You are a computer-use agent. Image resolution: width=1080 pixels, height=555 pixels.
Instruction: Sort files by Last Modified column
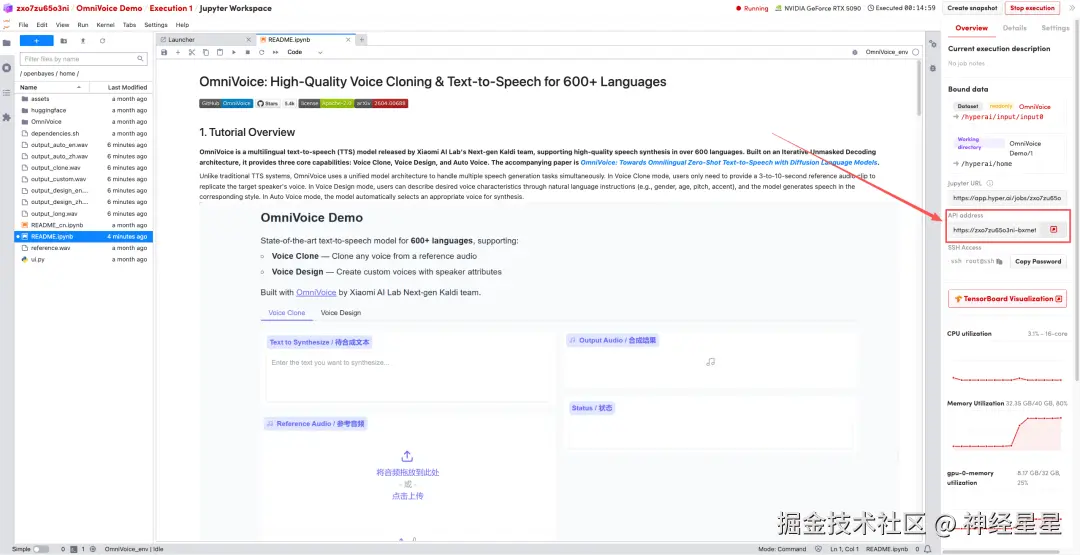(x=120, y=87)
